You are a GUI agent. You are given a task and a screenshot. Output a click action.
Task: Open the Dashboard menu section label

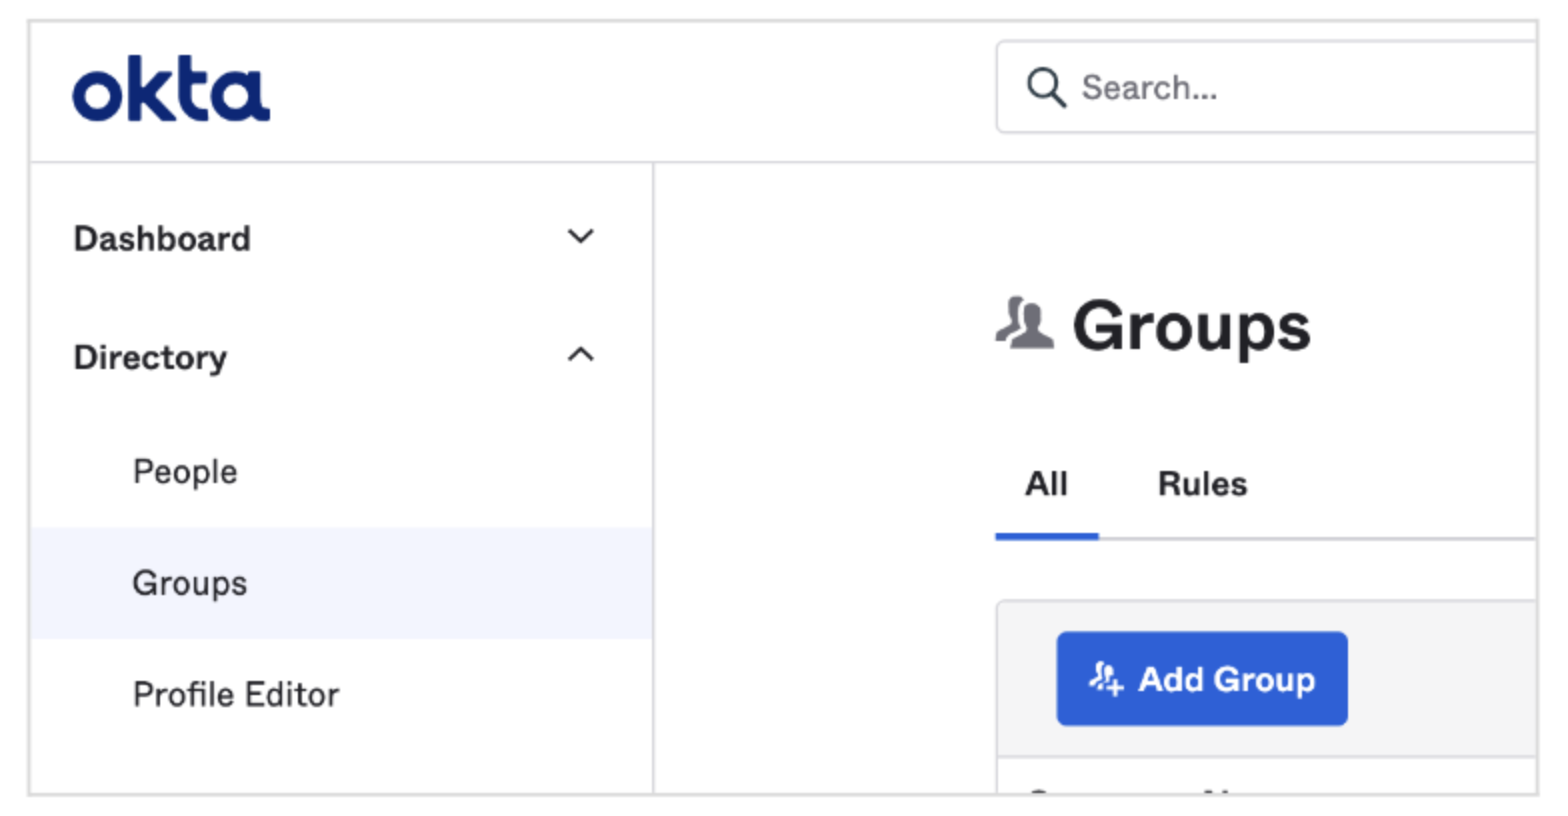(162, 239)
